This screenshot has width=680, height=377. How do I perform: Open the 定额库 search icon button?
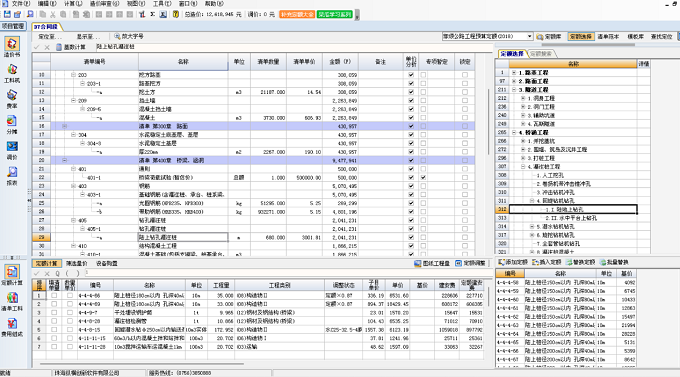pyautogui.click(x=549, y=36)
